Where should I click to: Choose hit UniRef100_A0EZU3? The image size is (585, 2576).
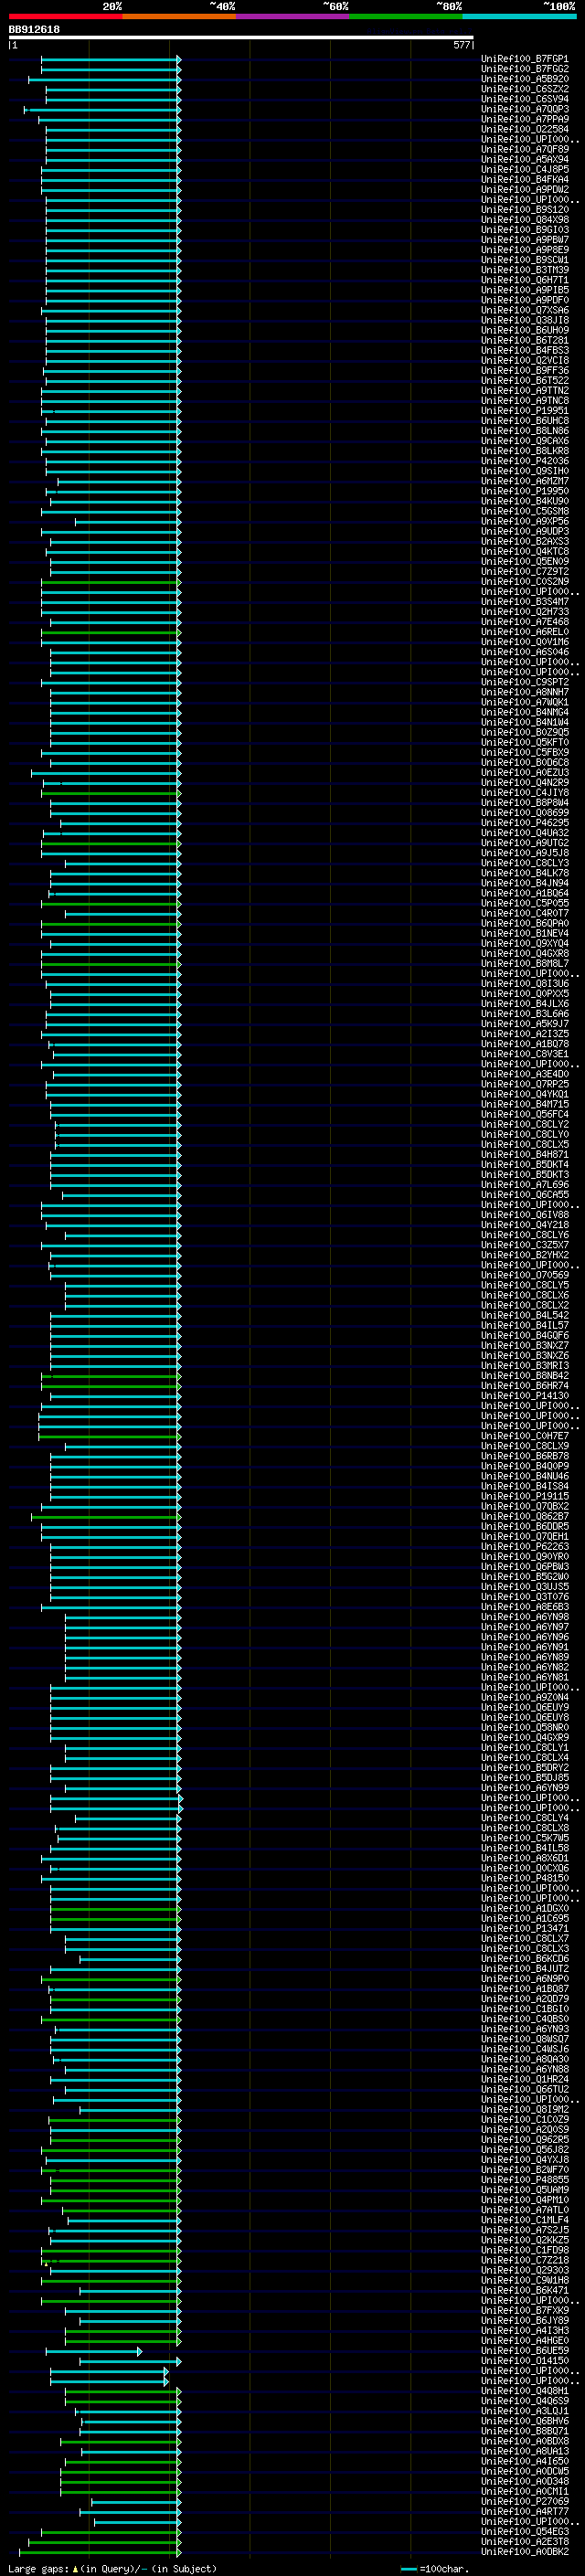(524, 773)
